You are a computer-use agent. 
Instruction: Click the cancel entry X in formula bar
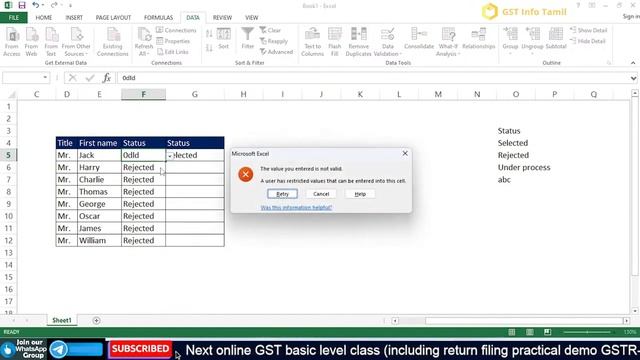(73, 78)
